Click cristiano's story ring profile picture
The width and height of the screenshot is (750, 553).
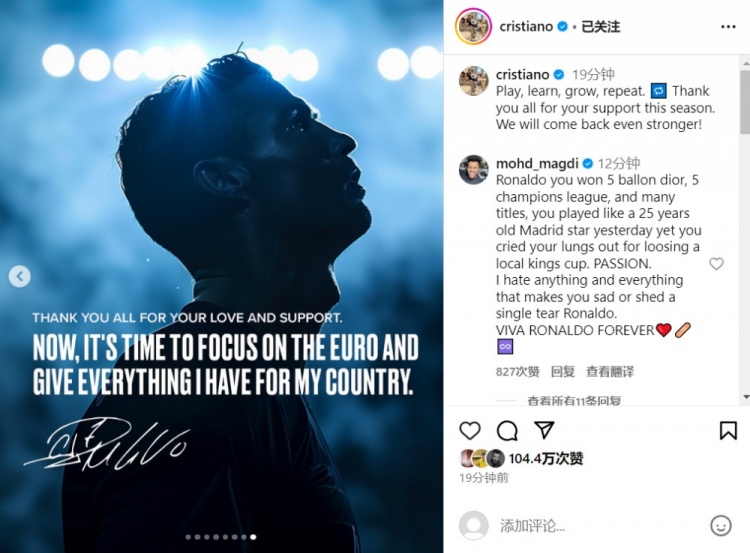[473, 26]
